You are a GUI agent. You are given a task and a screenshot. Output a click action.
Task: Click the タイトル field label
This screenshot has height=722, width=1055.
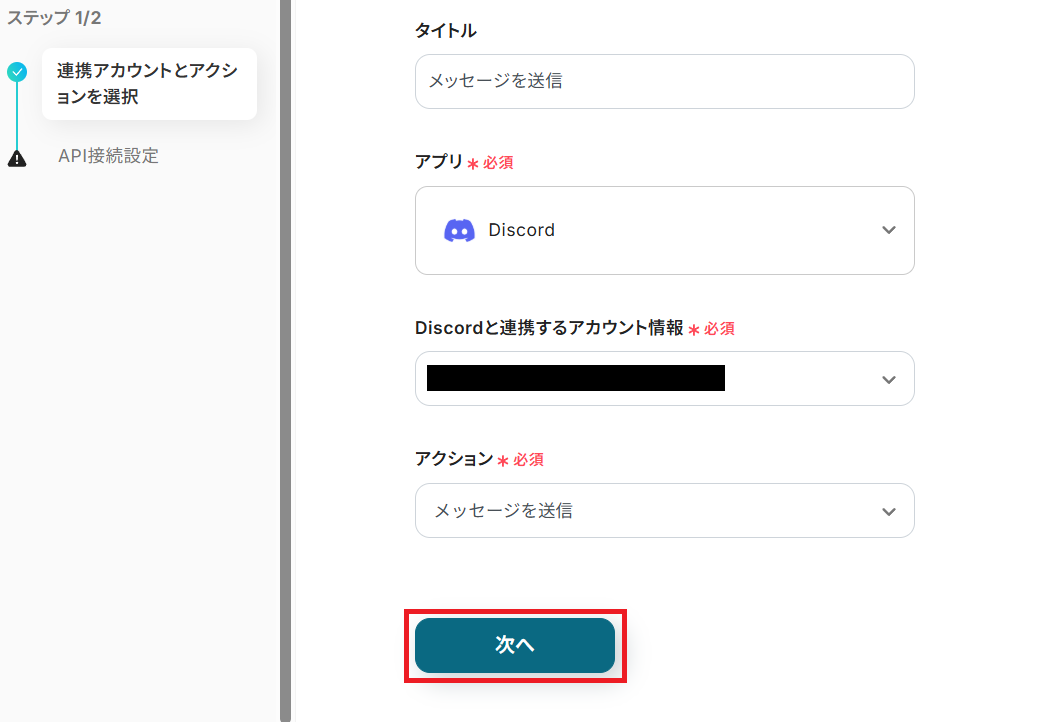(x=445, y=31)
